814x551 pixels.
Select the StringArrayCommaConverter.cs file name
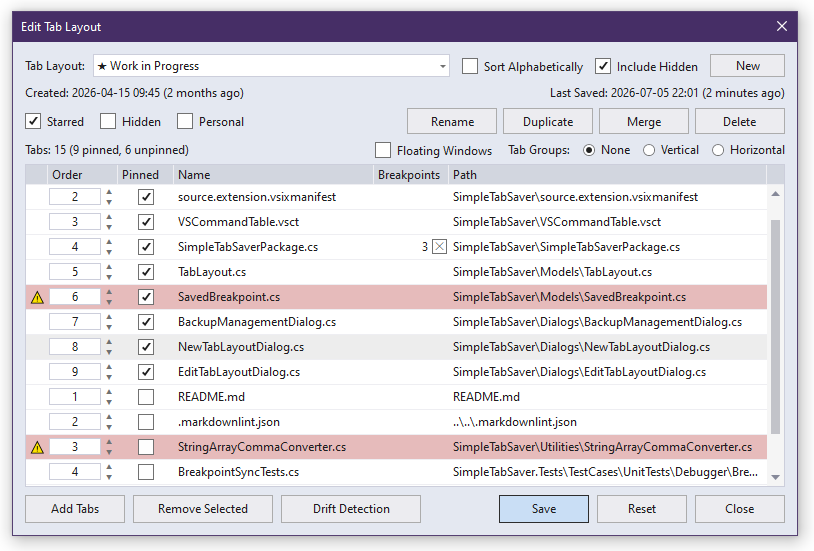262,447
